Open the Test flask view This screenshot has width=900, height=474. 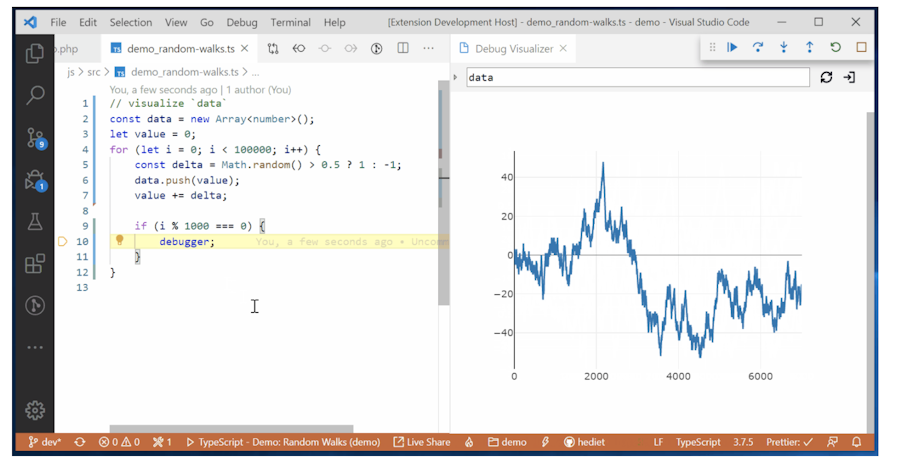(x=34, y=222)
